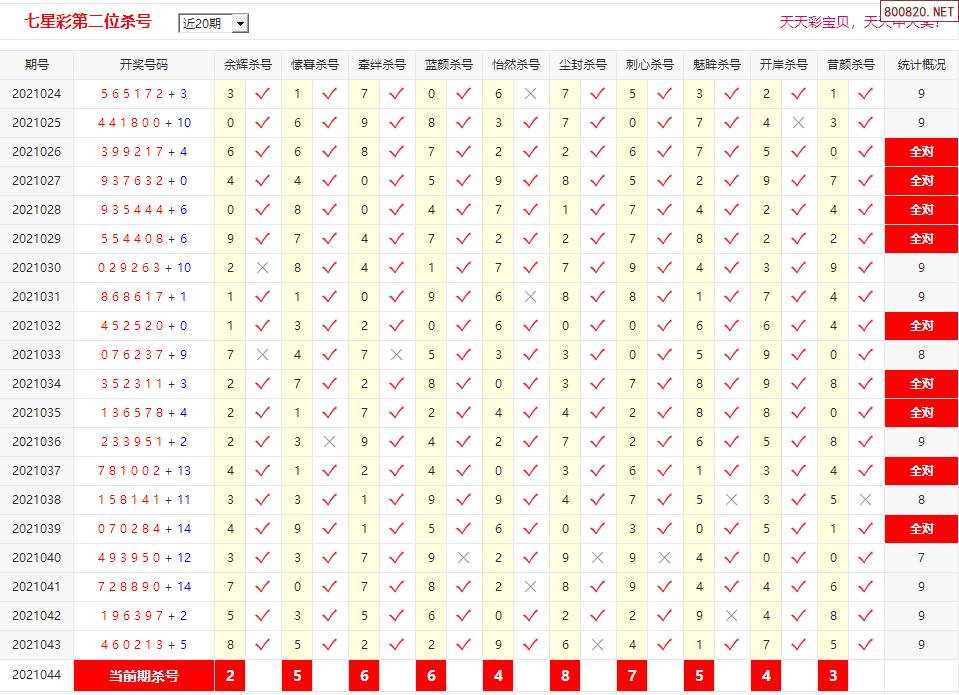
Task: Click draw numbers 9 3 5 4 4 4 + 6
Action: tap(144, 210)
